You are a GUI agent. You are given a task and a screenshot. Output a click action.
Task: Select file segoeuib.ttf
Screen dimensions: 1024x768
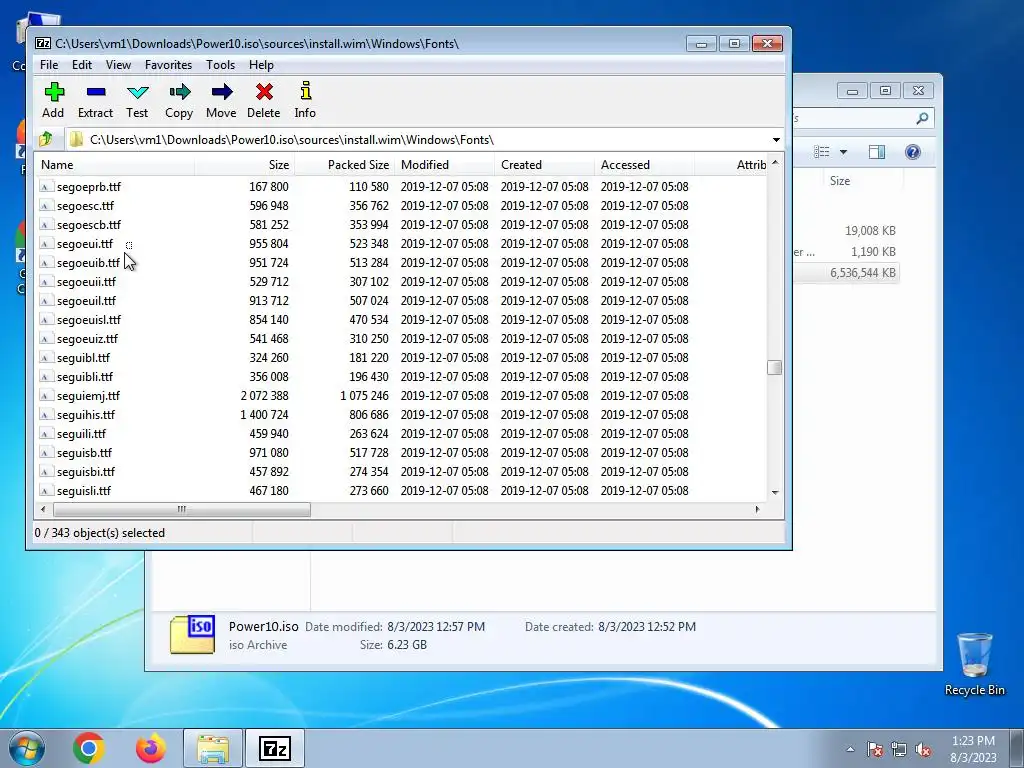(88, 263)
